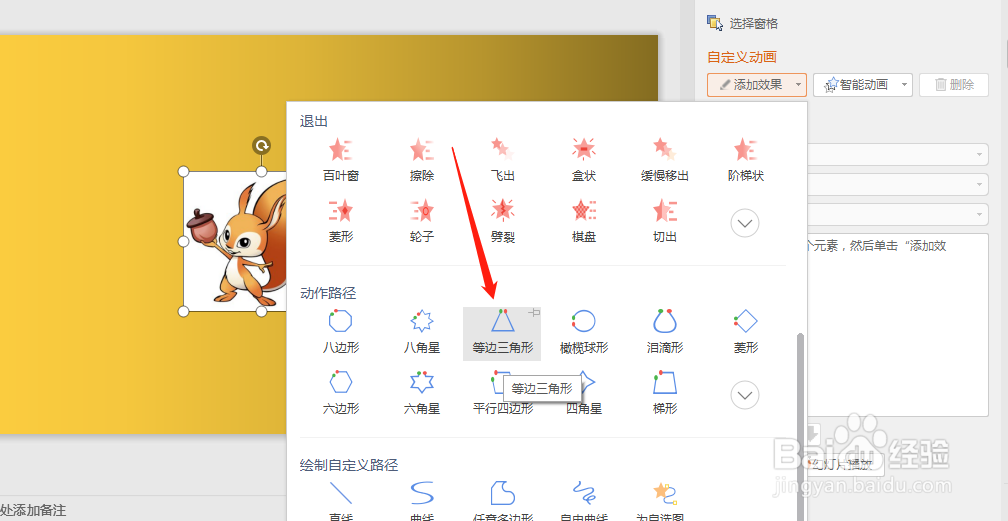Click the notes field 添加备注
Image resolution: width=1008 pixels, height=521 pixels.
pos(33,511)
